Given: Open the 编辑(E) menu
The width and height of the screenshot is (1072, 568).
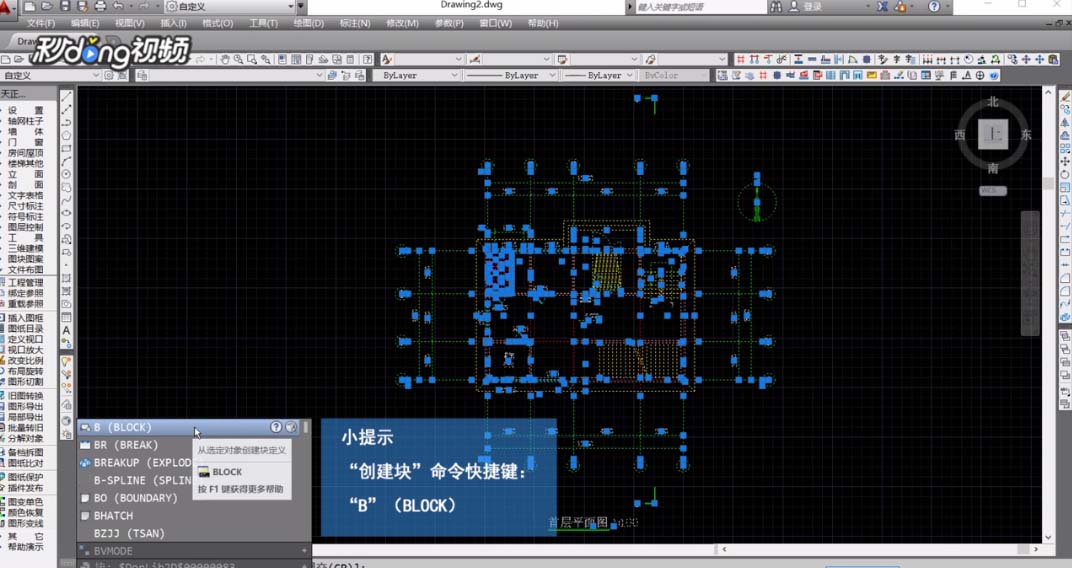Looking at the screenshot, I should (x=85, y=23).
